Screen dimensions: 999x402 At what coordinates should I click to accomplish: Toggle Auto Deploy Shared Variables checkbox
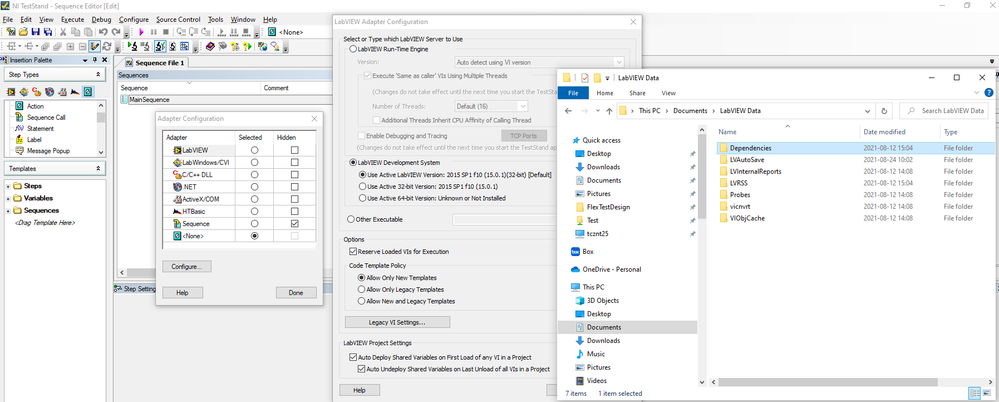click(x=353, y=357)
